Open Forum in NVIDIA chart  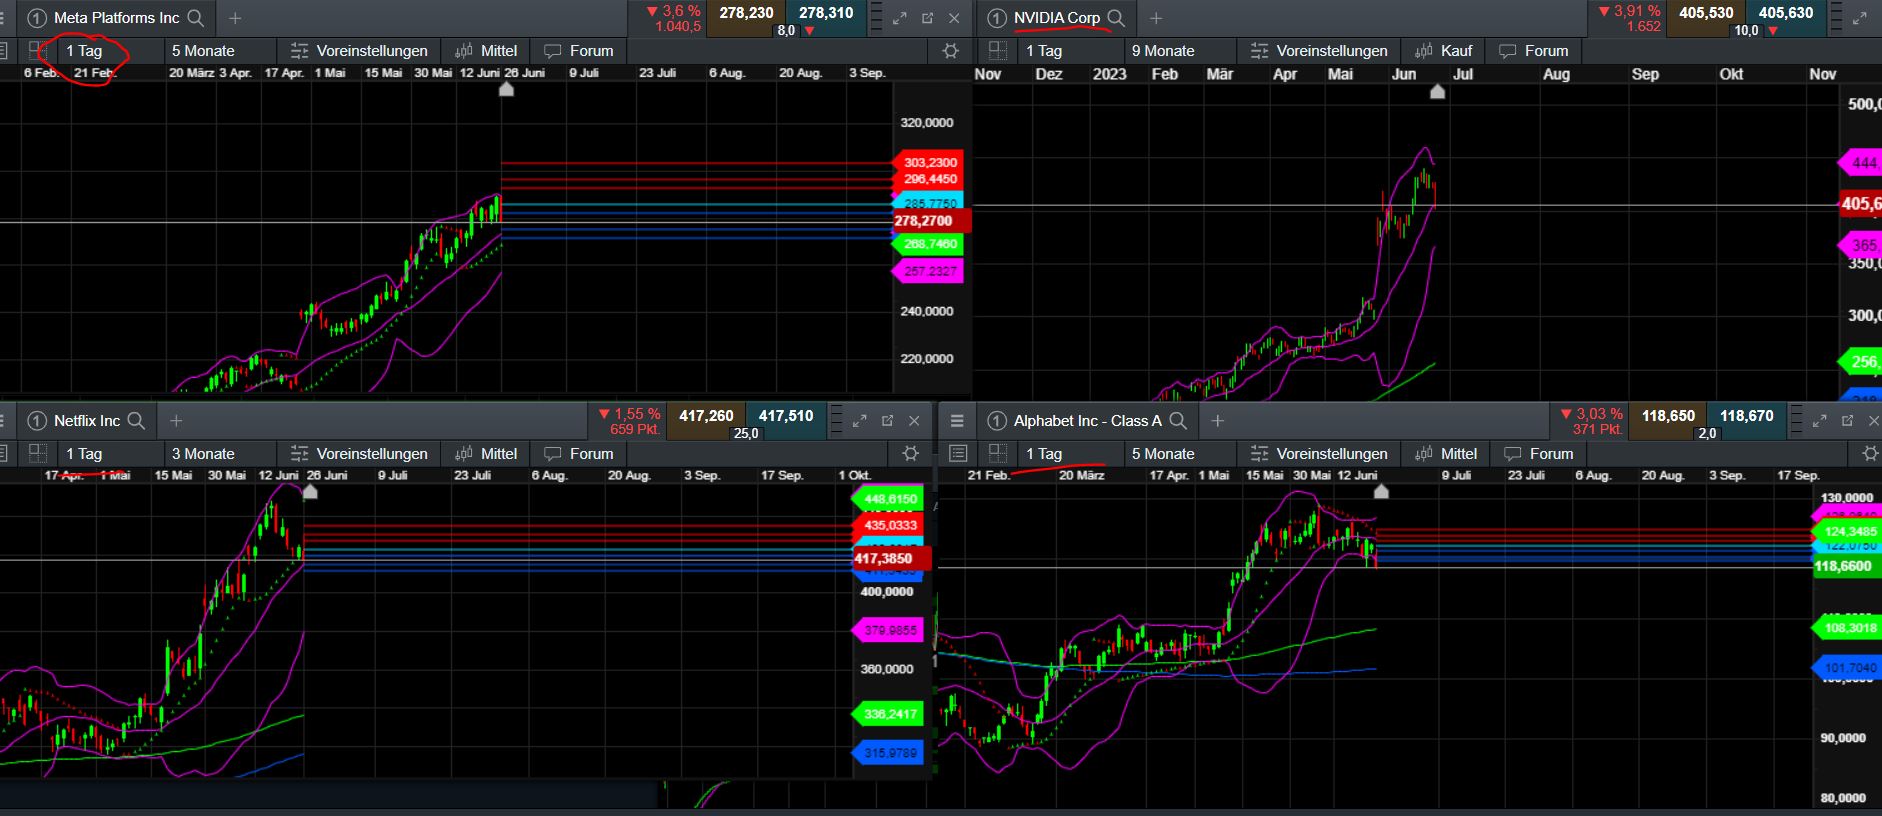1534,50
